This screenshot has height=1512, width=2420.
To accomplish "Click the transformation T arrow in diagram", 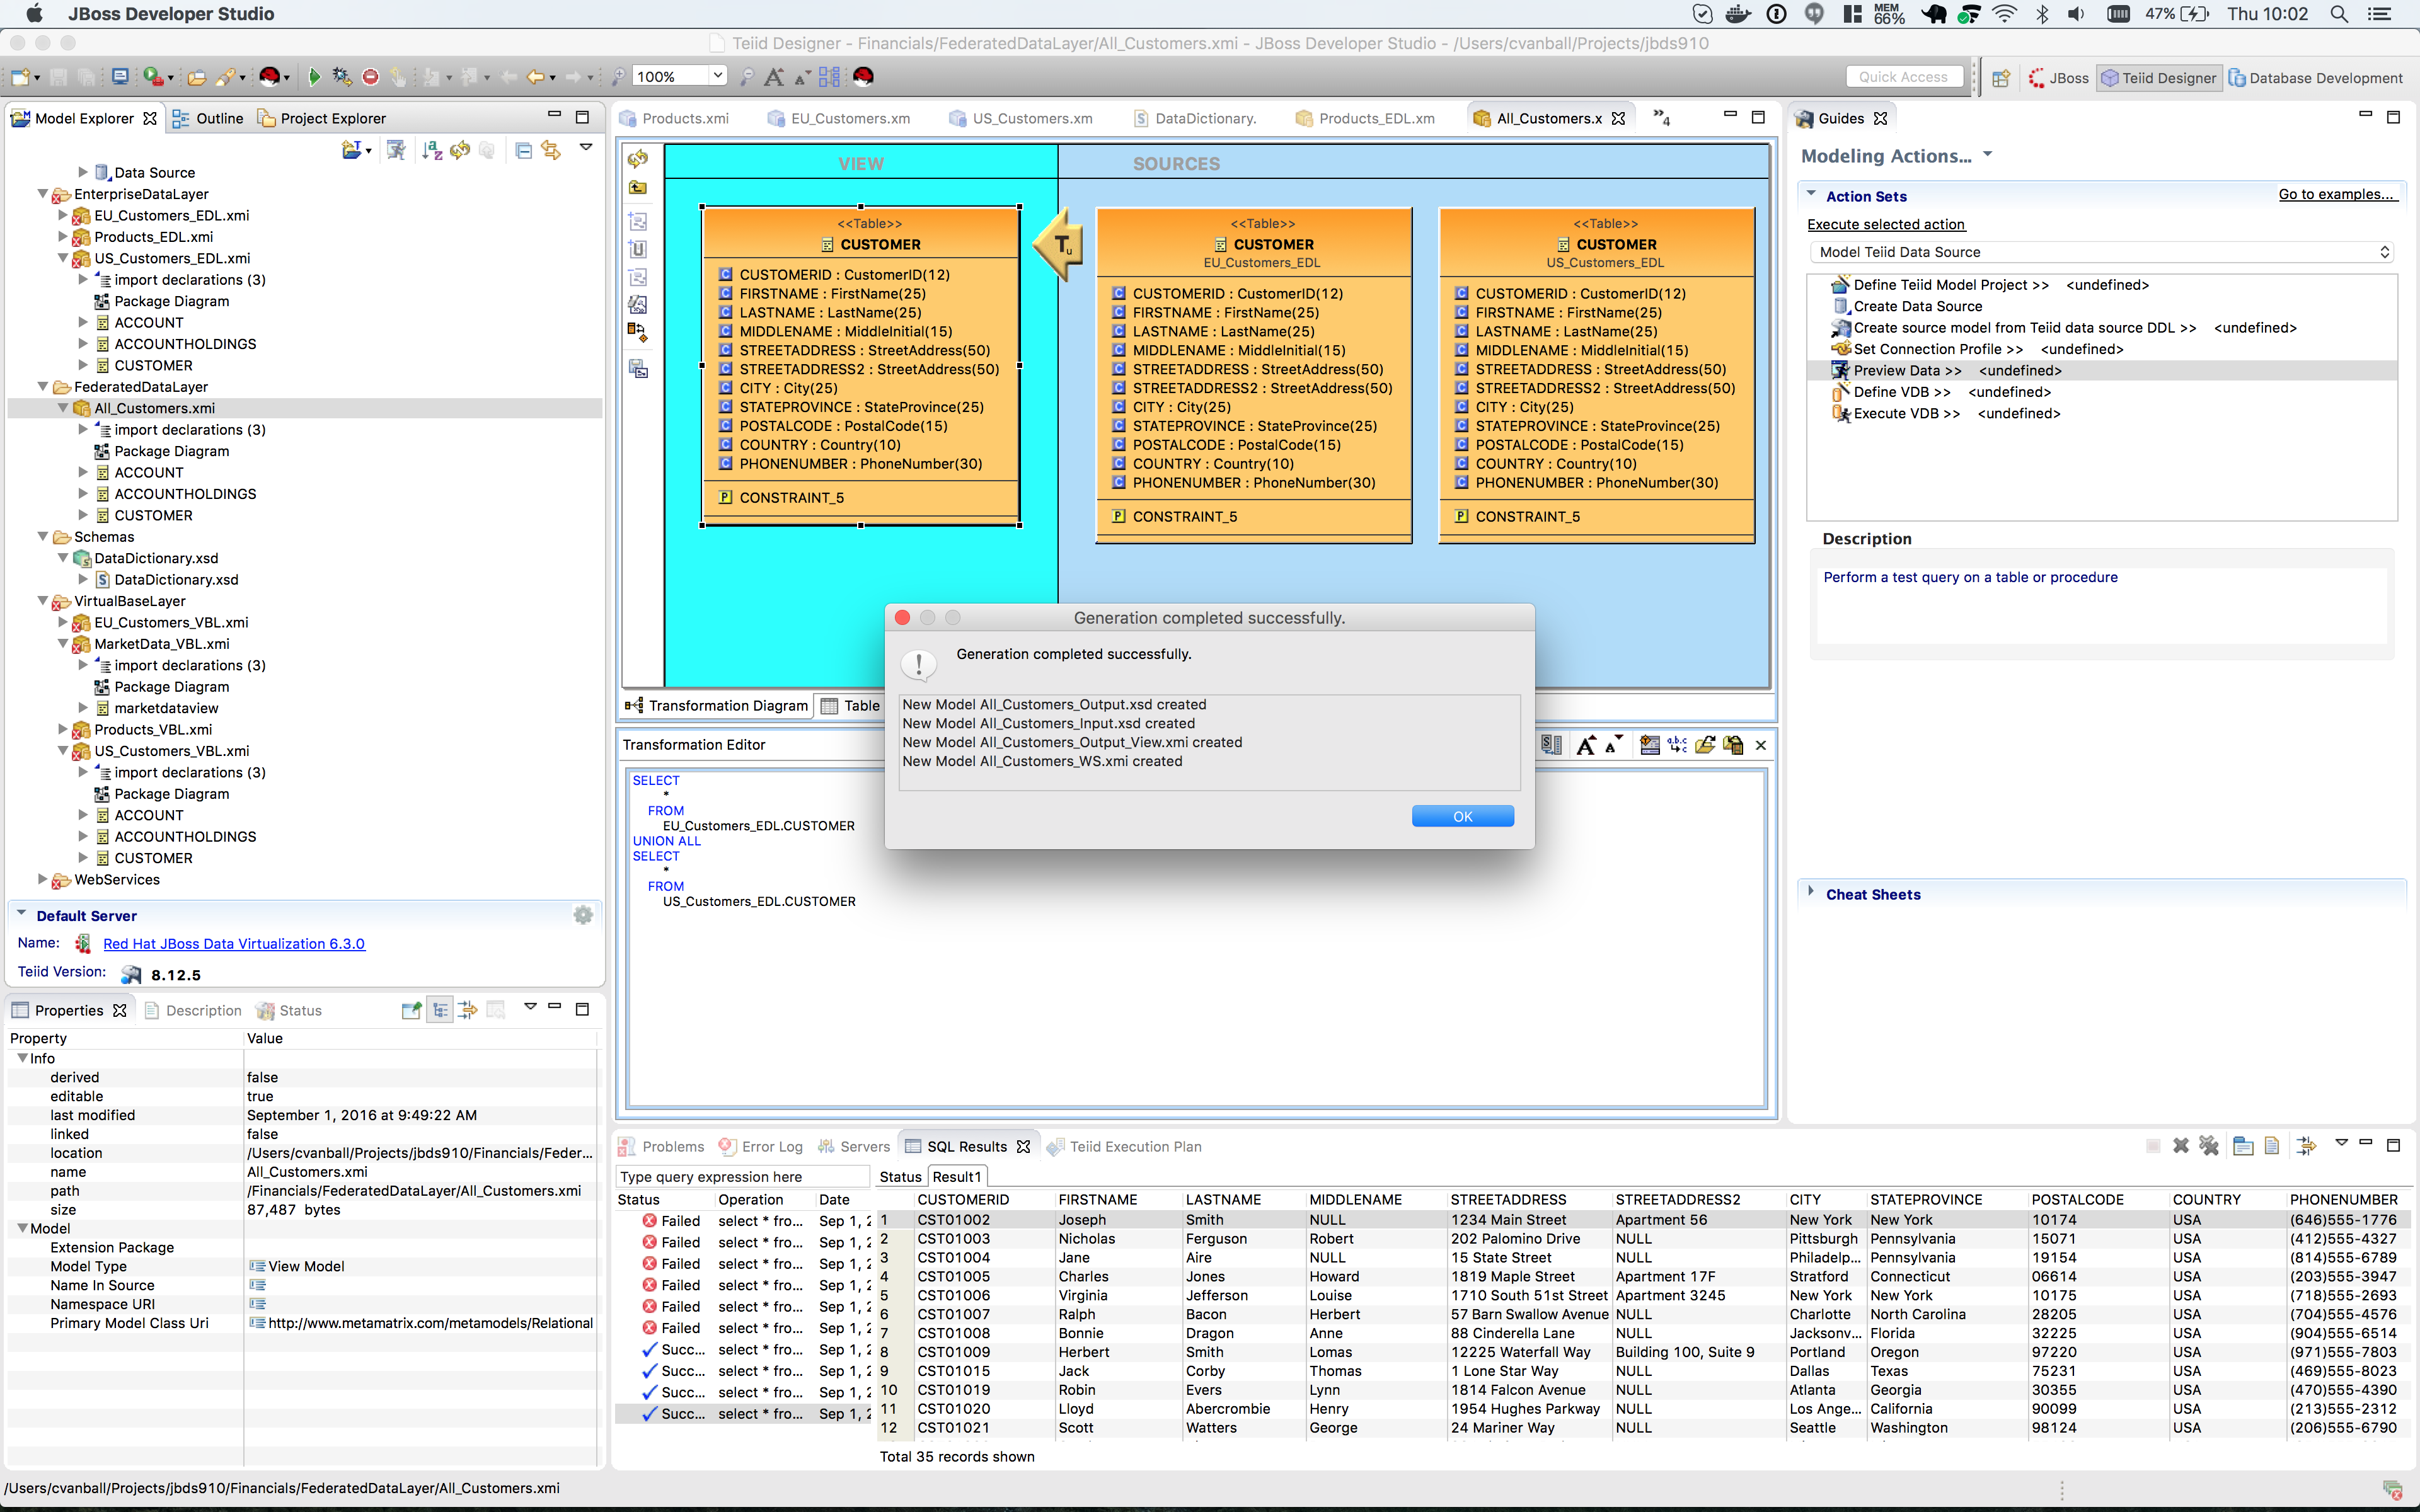I will (1059, 245).
